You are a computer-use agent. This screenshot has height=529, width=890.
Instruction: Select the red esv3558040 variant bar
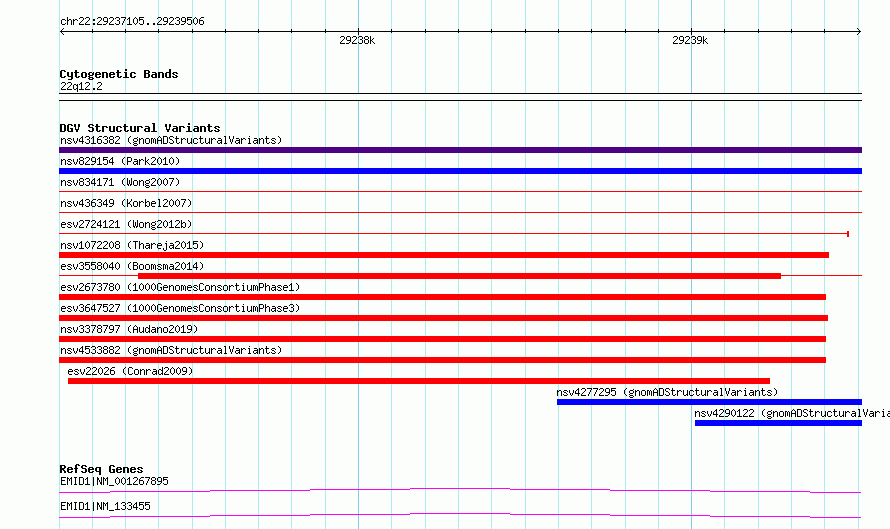(x=459, y=276)
